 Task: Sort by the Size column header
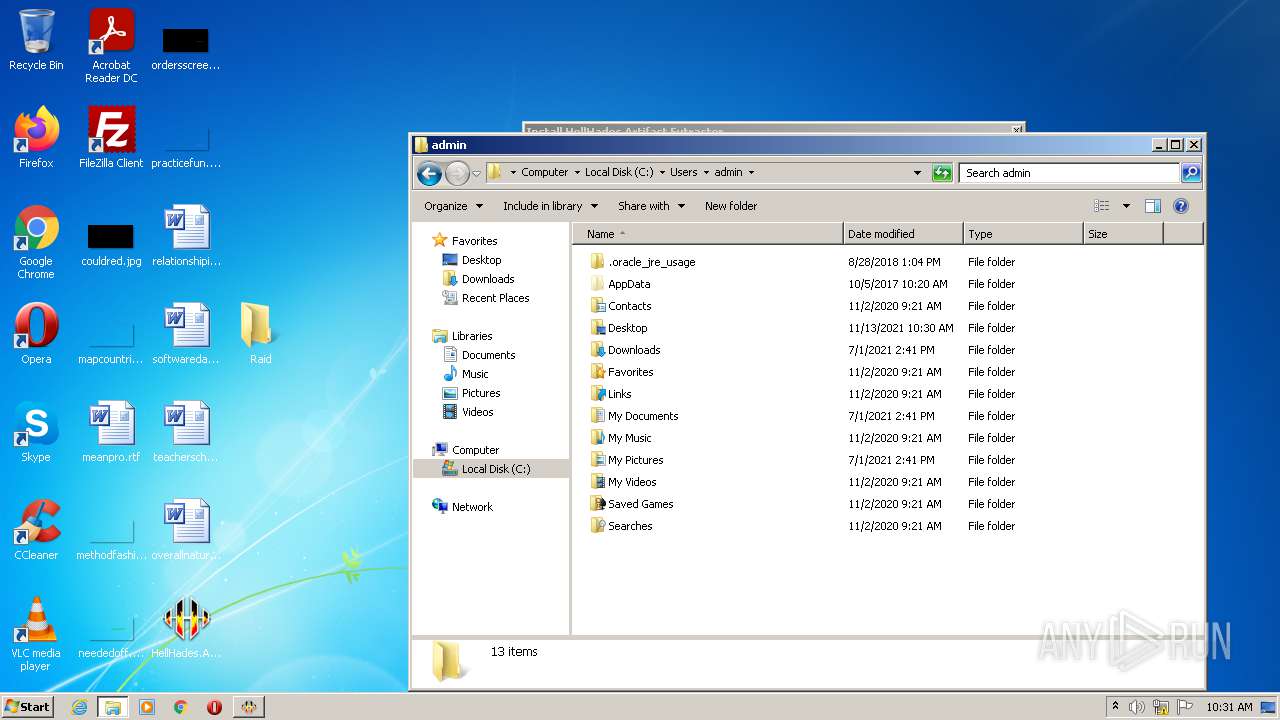(1124, 234)
